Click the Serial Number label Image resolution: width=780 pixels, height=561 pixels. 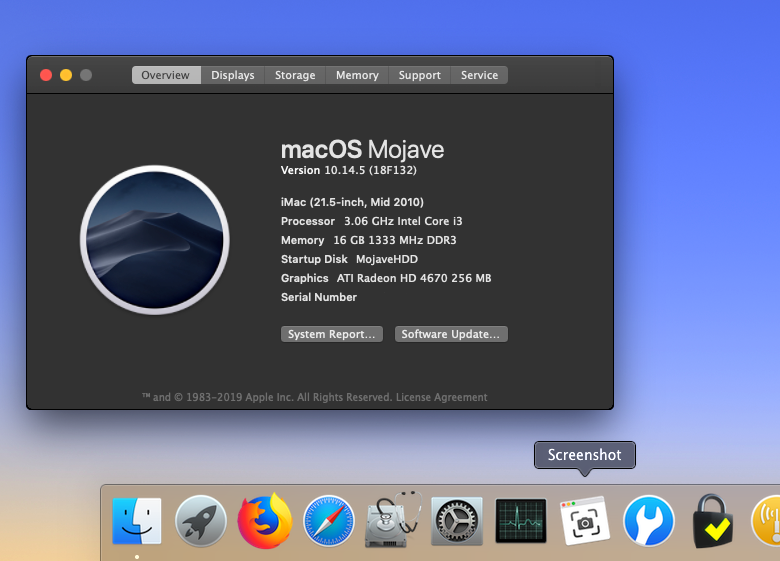pos(319,297)
